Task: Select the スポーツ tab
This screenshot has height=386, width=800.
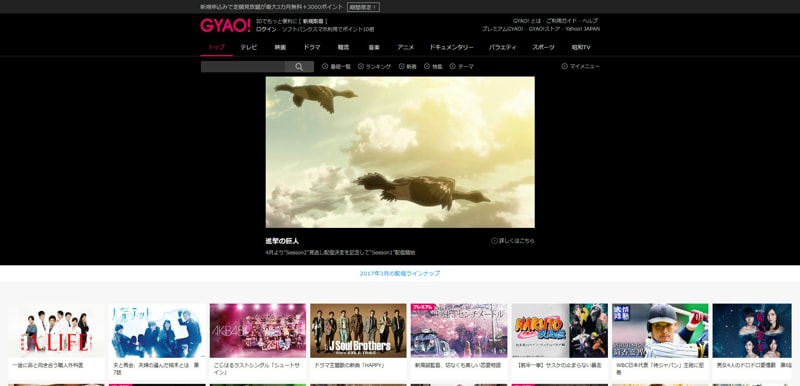Action: [543, 47]
